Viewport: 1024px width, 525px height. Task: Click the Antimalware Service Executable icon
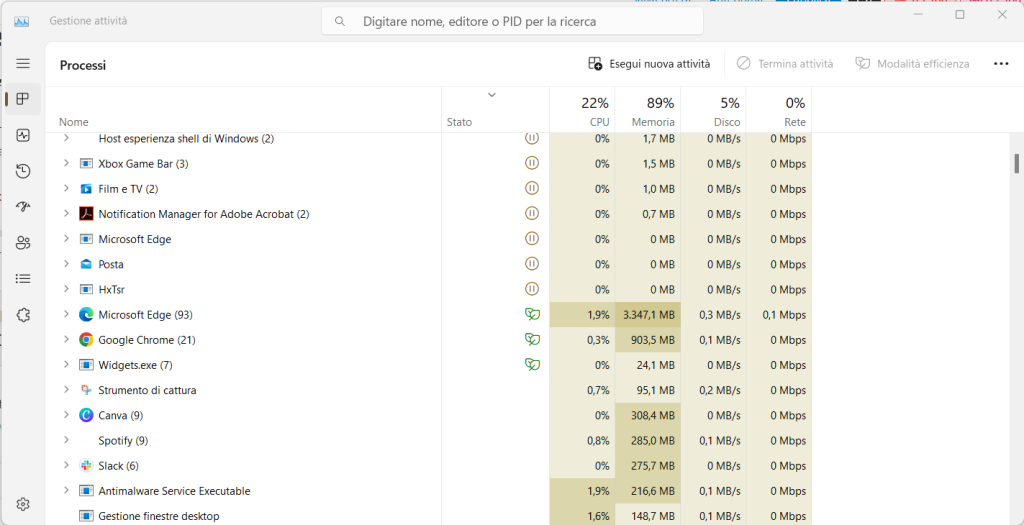click(x=86, y=491)
